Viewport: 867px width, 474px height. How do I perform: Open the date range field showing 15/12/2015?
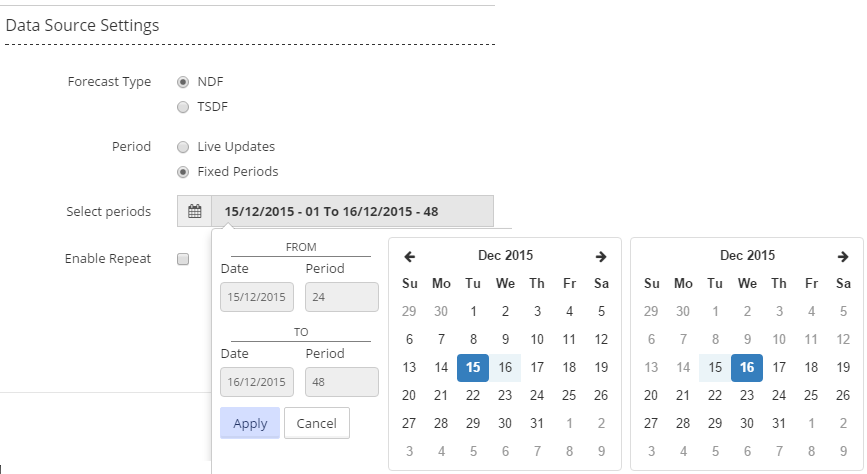(352, 211)
